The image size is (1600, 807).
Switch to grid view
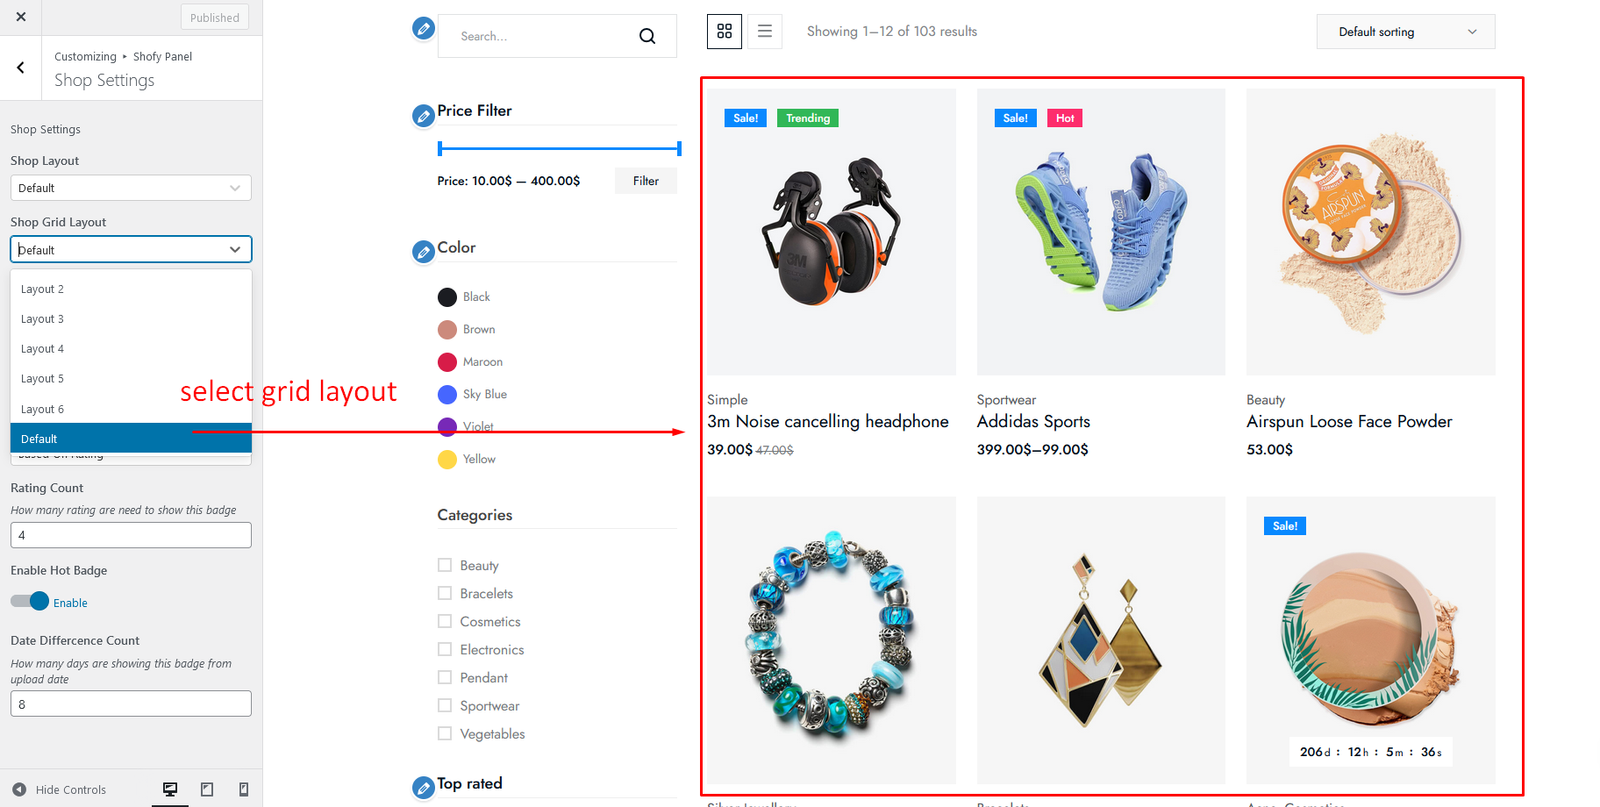[724, 32]
